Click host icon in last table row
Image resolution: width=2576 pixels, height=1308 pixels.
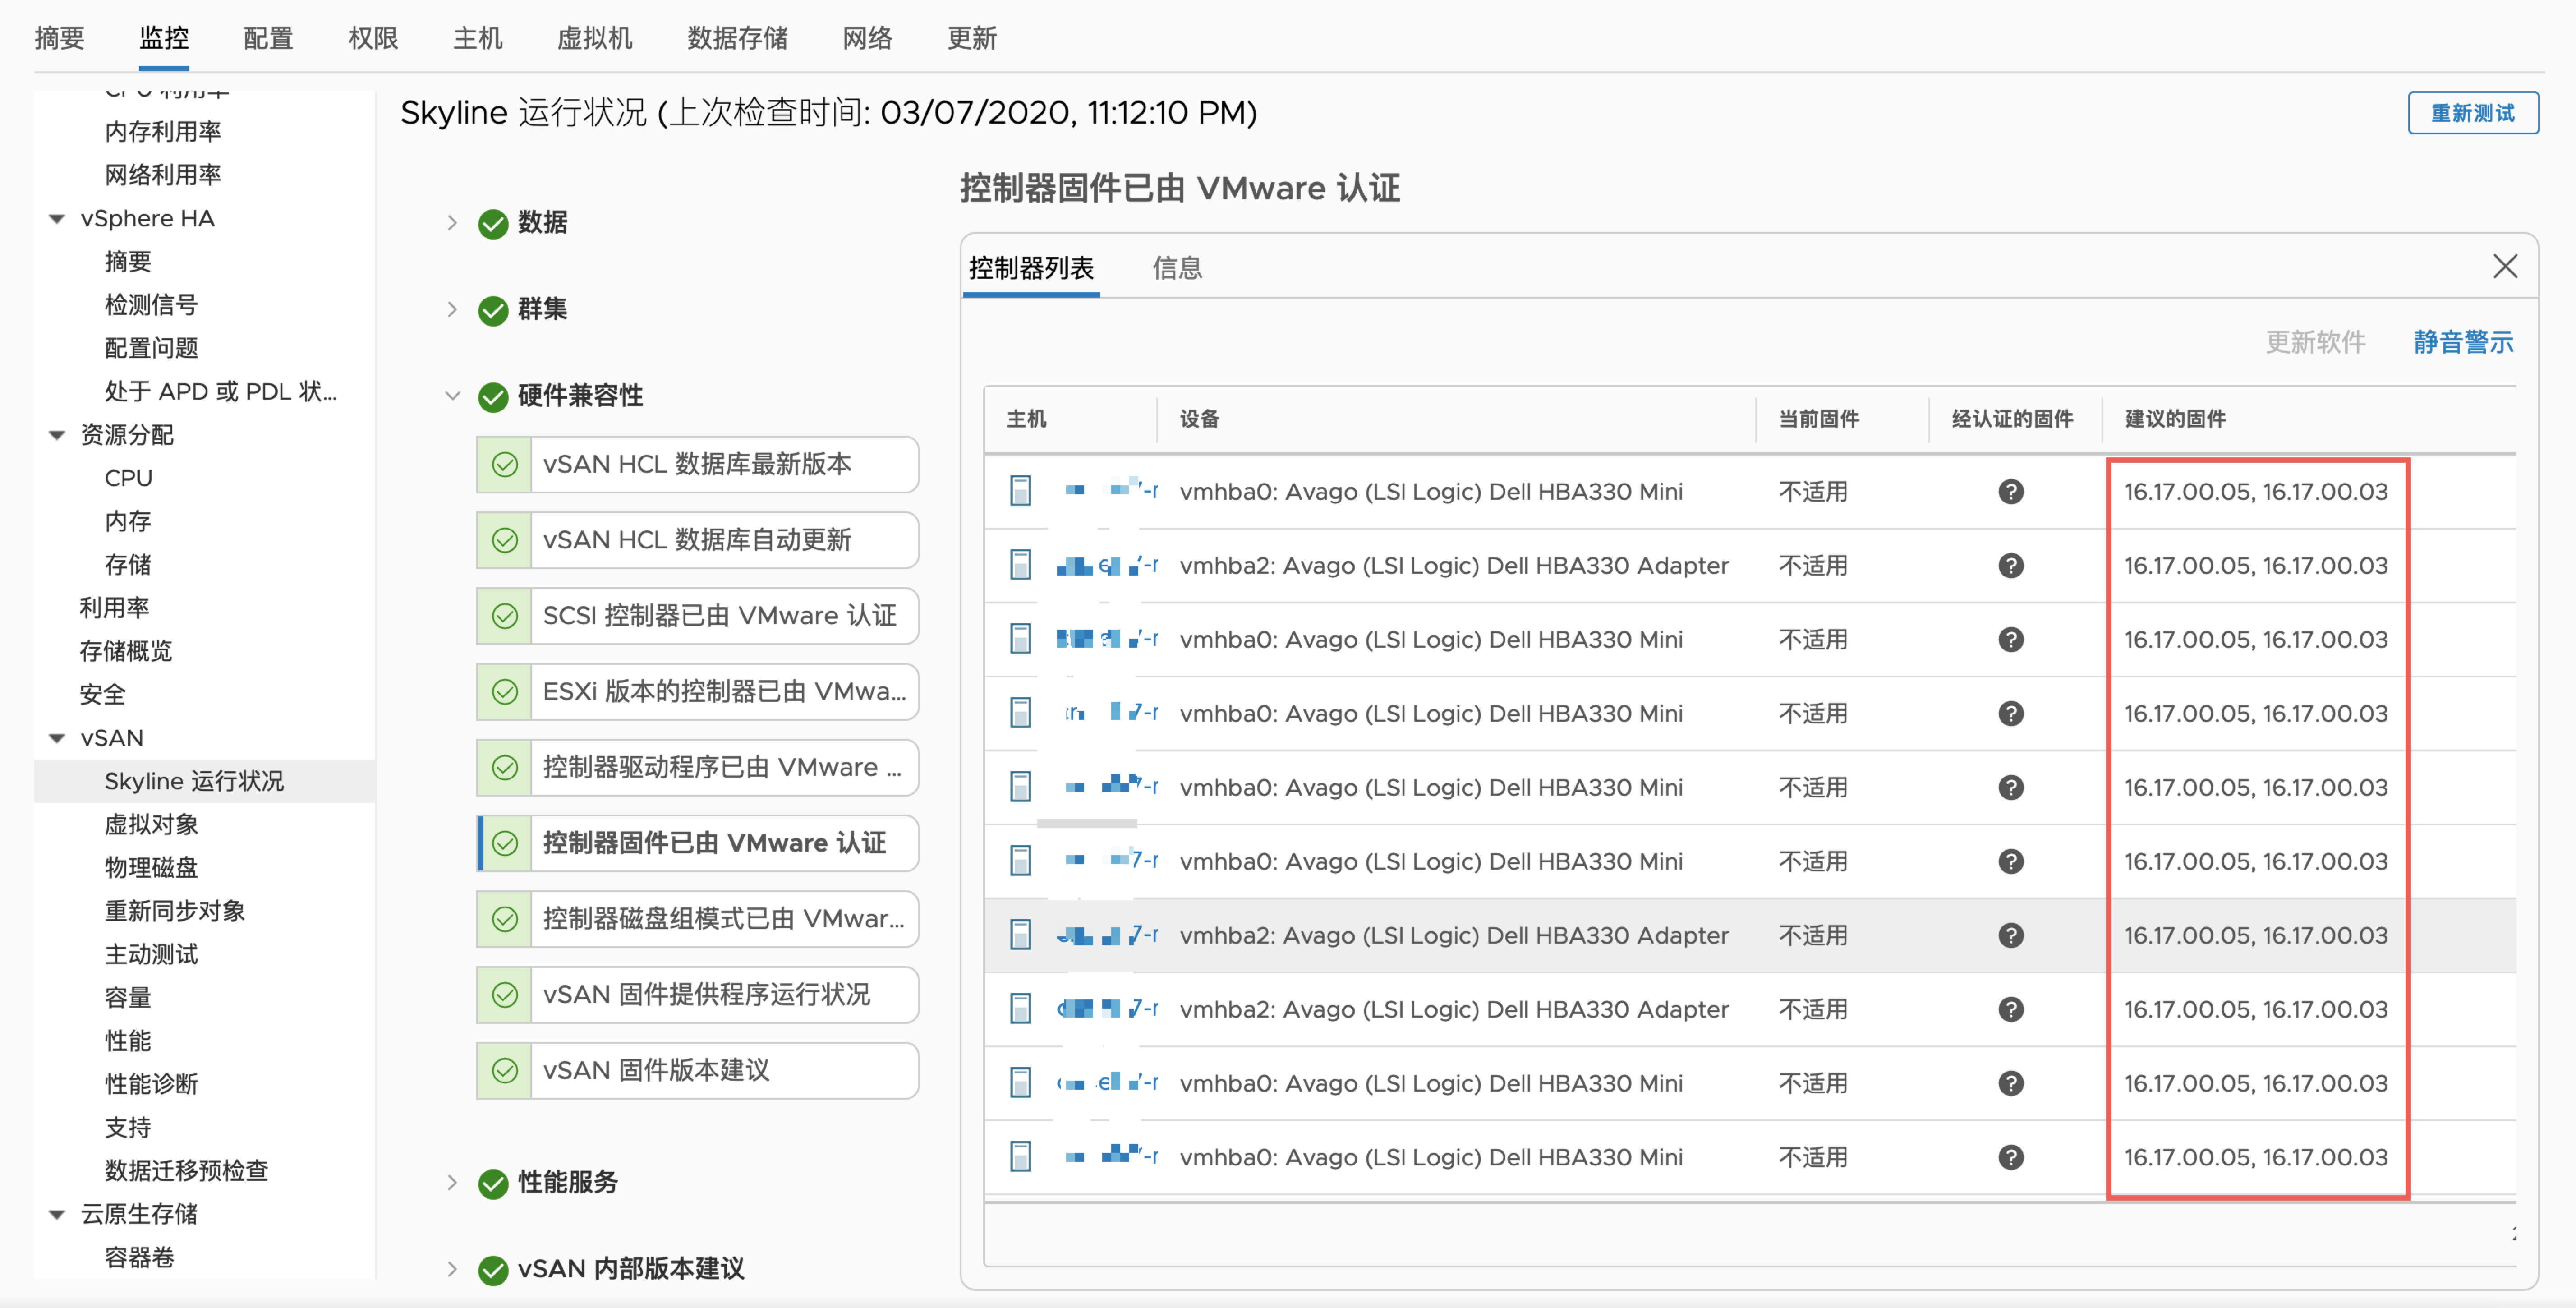(x=1020, y=1157)
